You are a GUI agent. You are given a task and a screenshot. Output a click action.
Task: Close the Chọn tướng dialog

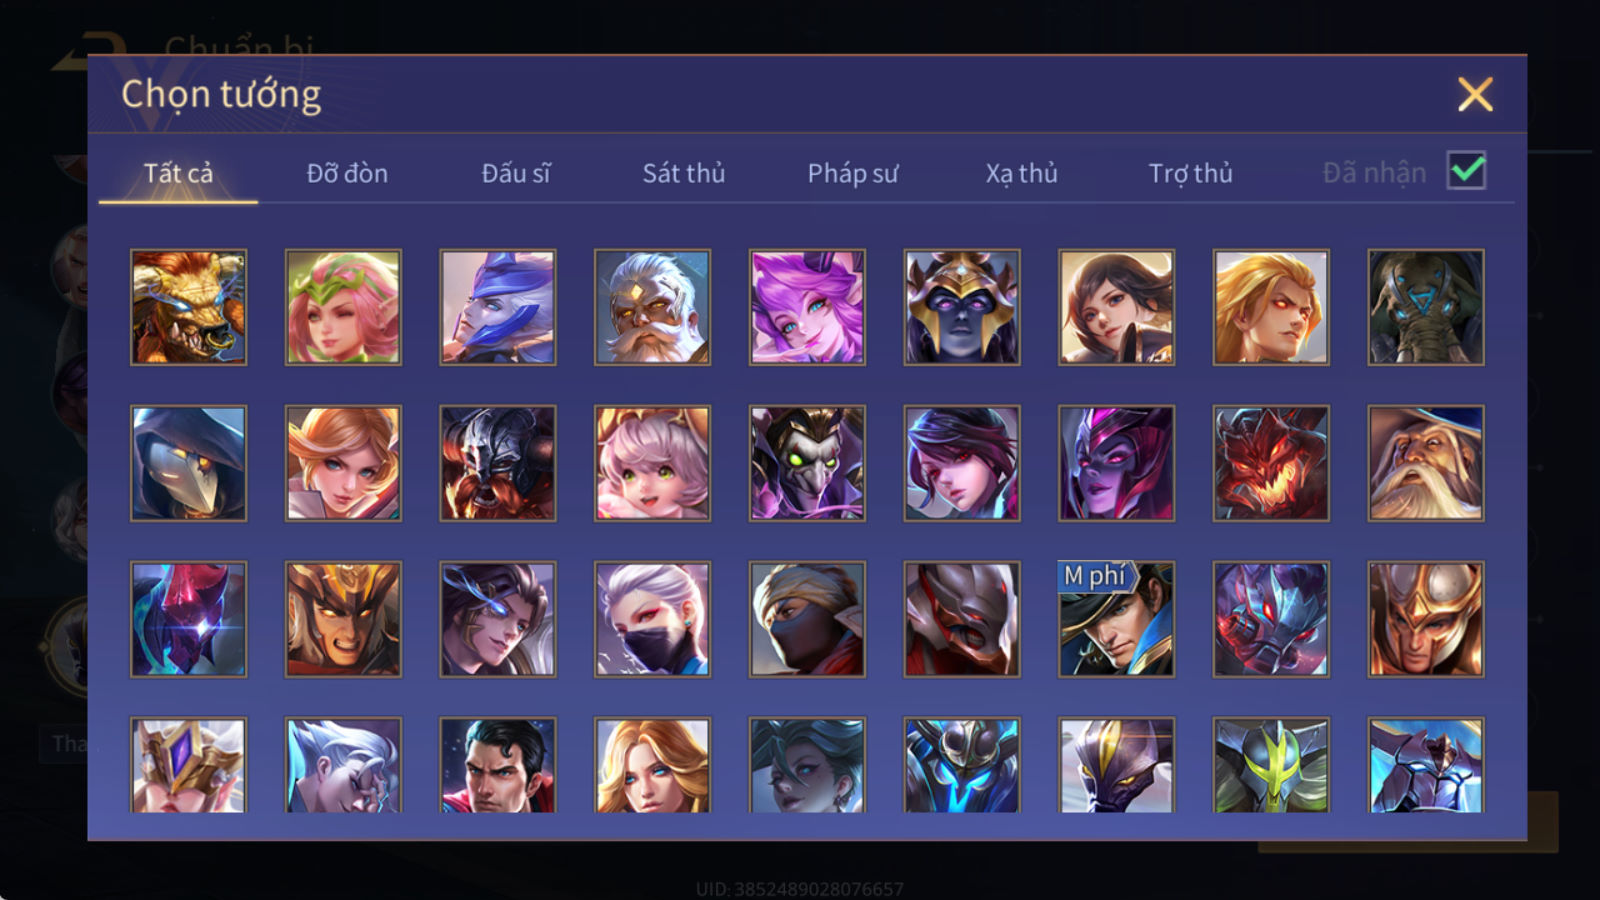click(x=1475, y=95)
